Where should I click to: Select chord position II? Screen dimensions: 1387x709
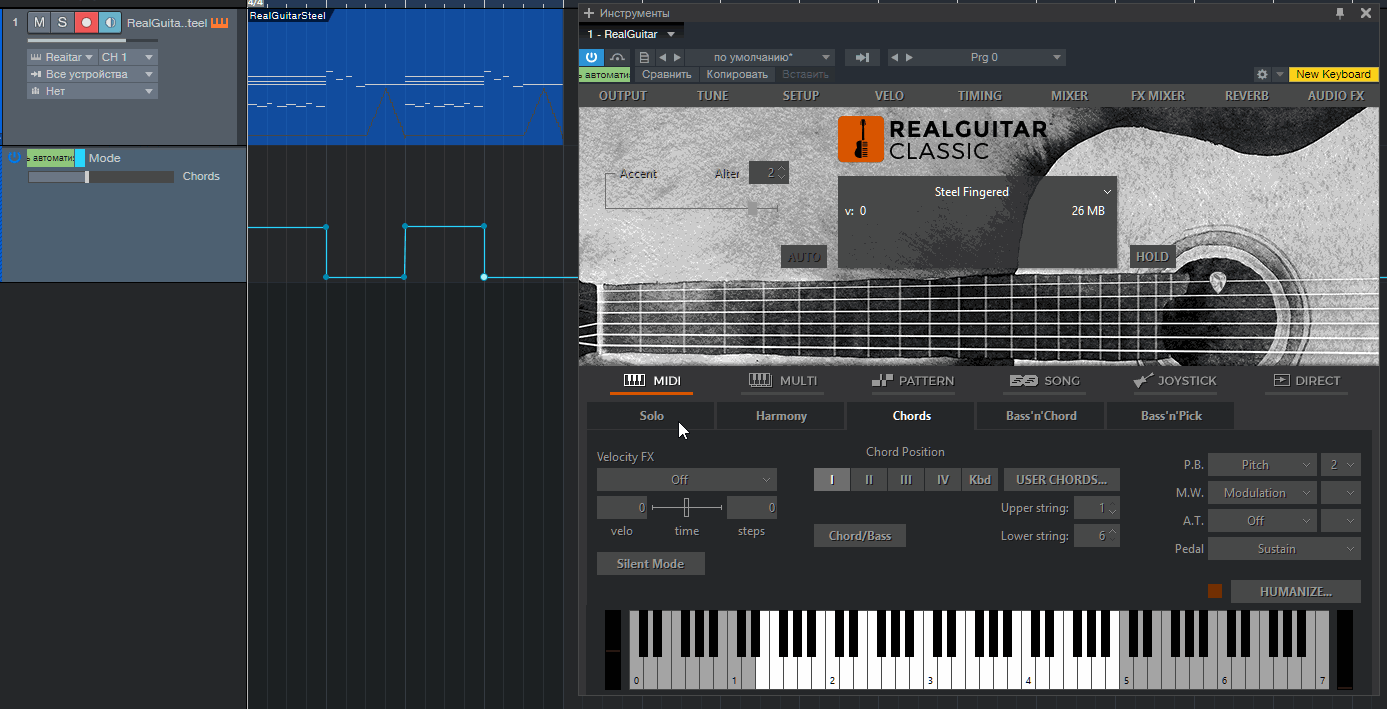(868, 480)
